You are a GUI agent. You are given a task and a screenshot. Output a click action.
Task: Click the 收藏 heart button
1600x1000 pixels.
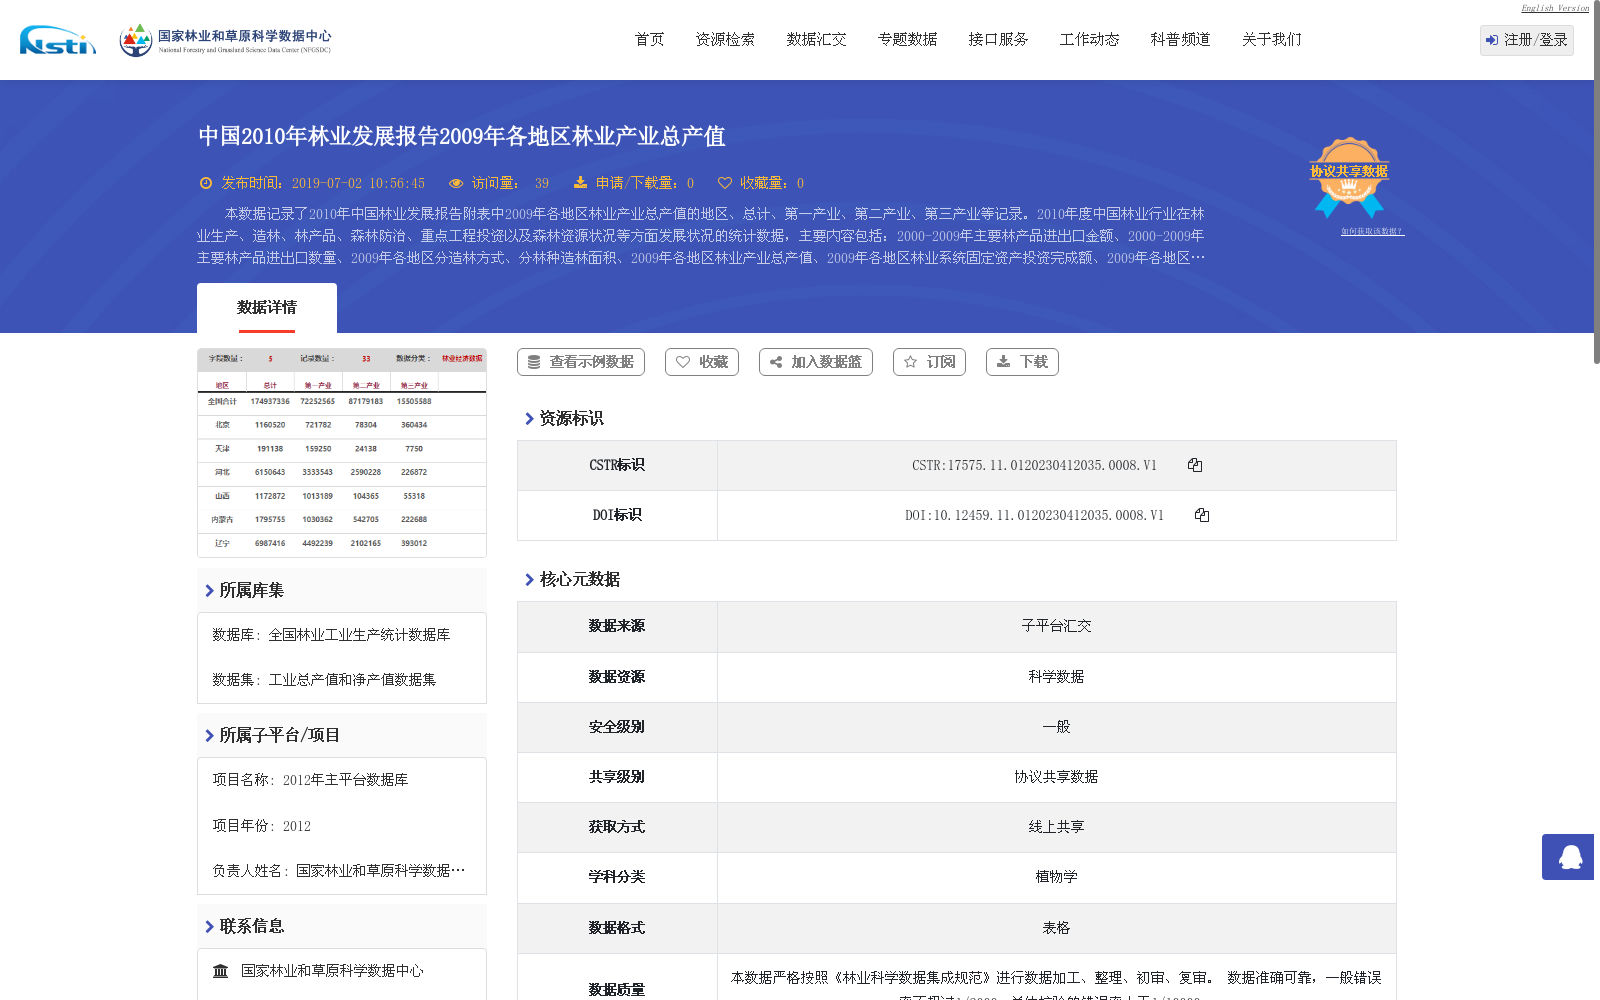click(x=702, y=362)
